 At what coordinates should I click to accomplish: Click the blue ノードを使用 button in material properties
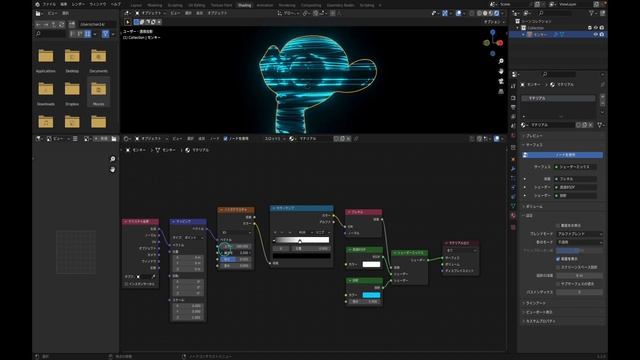coord(562,155)
